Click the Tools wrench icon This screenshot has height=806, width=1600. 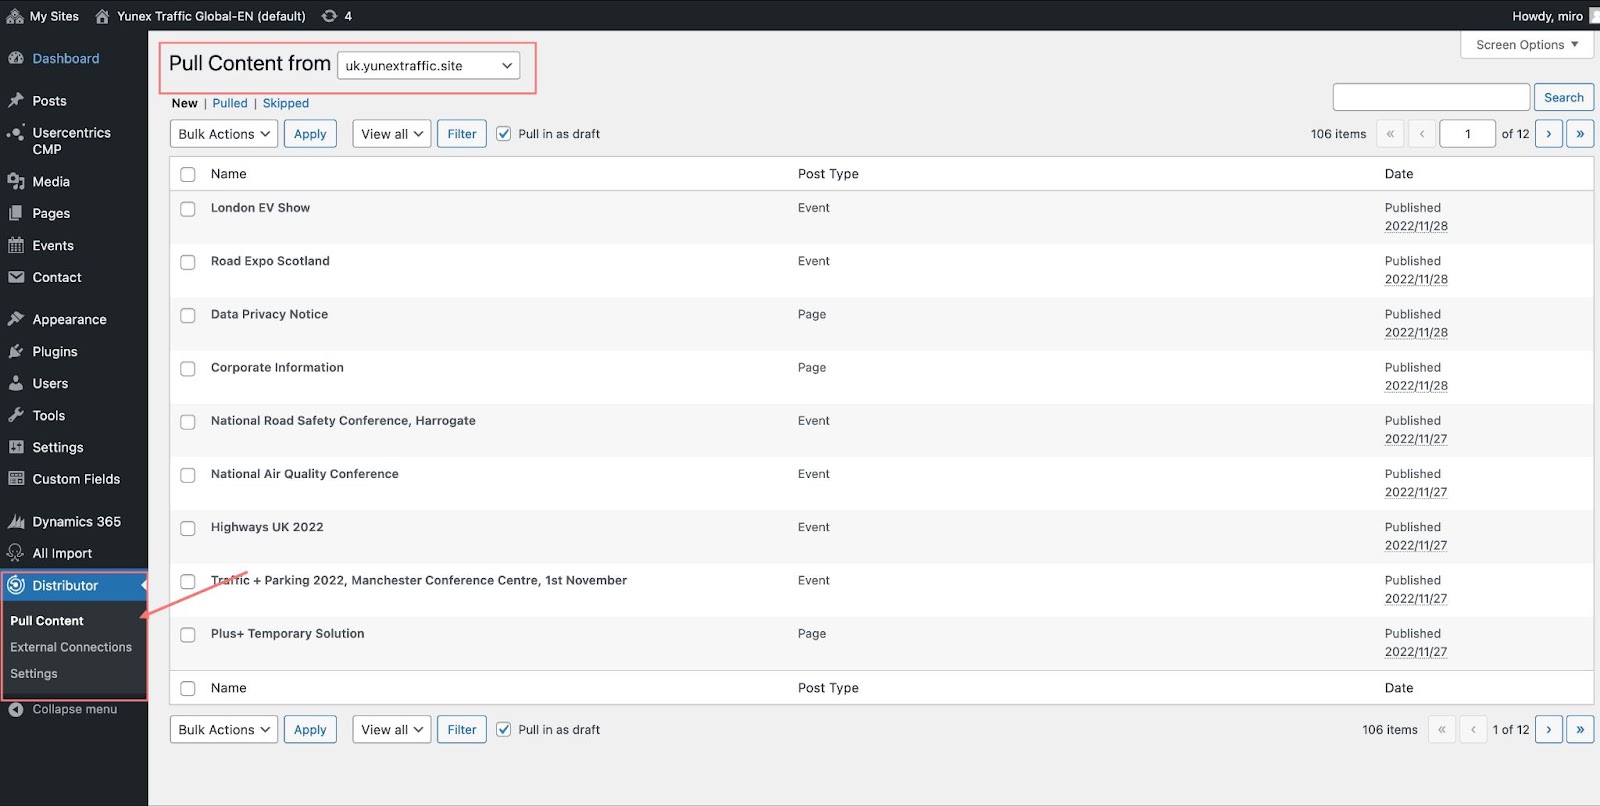[x=16, y=416]
